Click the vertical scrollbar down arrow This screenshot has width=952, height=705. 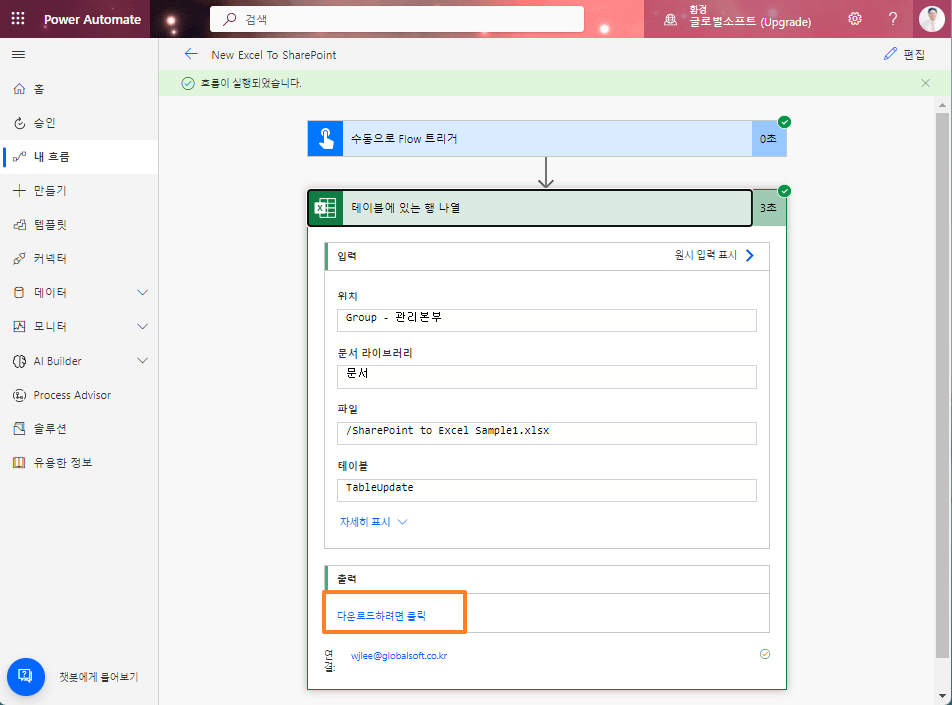[942, 696]
